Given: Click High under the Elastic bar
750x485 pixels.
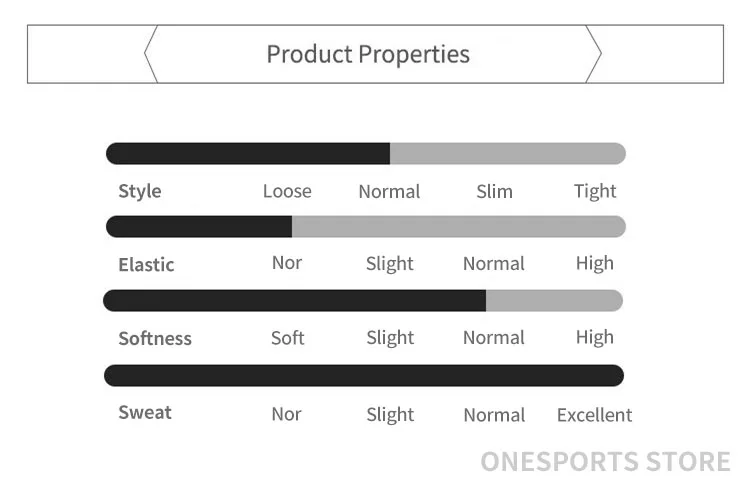Looking at the screenshot, I should (595, 263).
